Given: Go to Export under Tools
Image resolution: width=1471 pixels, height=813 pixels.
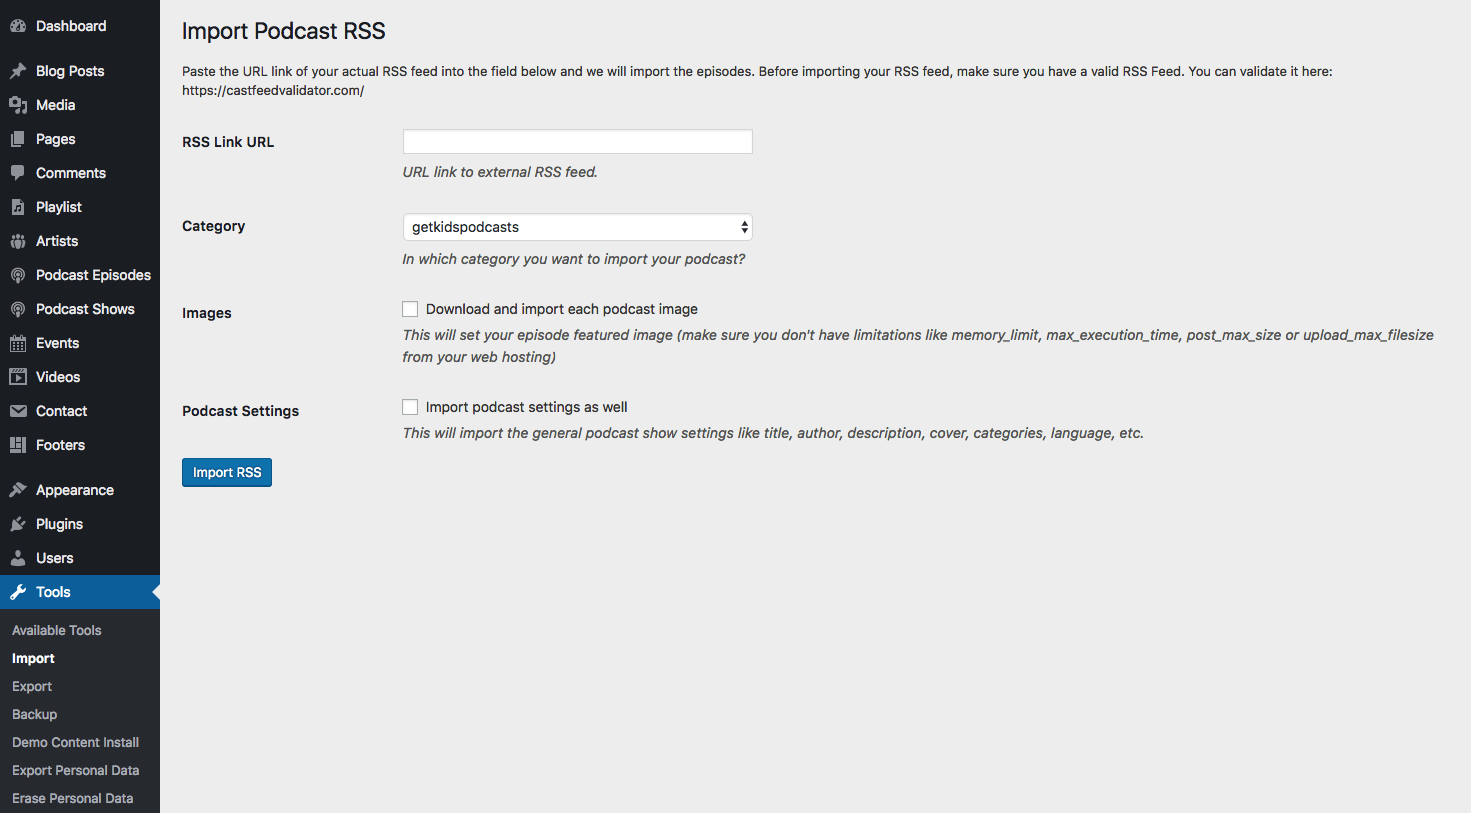Looking at the screenshot, I should tap(32, 686).
